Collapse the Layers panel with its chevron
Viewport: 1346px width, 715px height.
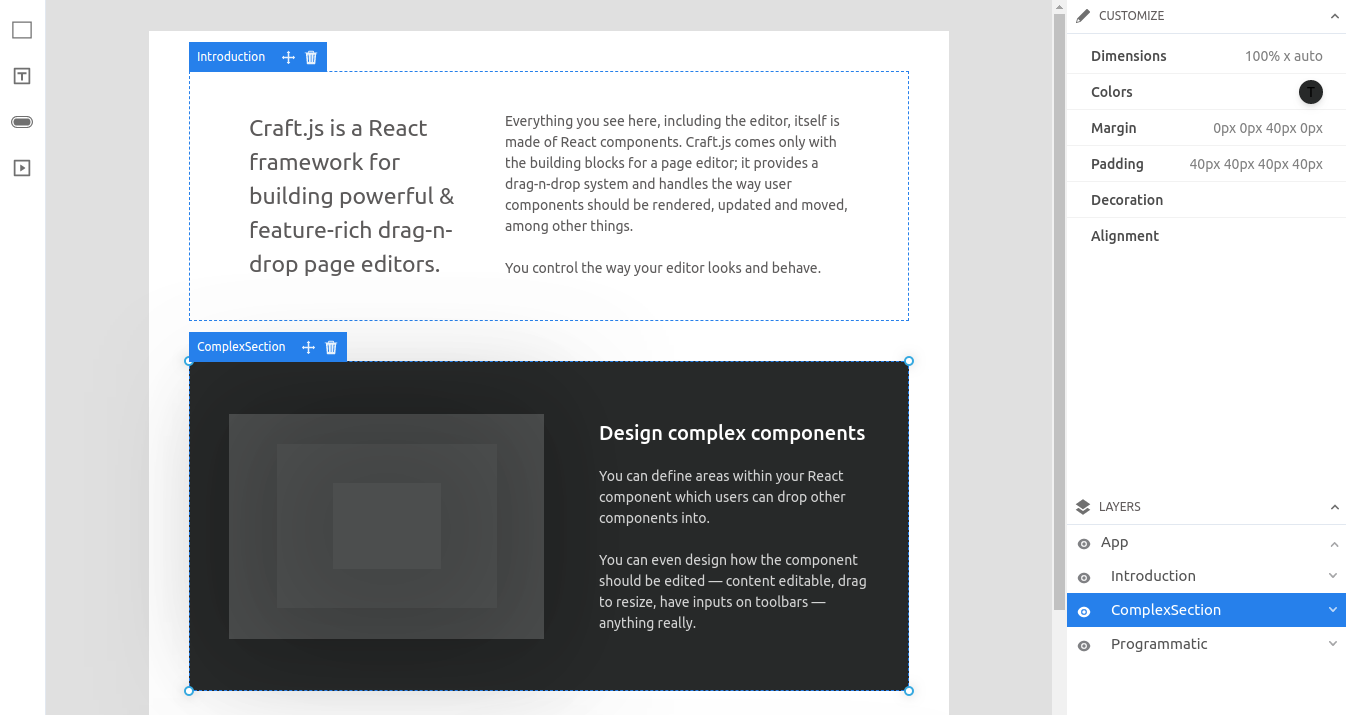tap(1334, 507)
